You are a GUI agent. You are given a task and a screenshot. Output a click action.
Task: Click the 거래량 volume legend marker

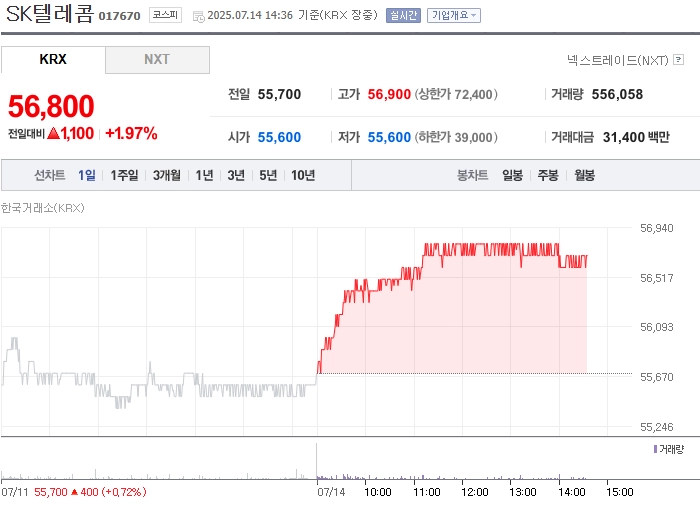point(655,449)
